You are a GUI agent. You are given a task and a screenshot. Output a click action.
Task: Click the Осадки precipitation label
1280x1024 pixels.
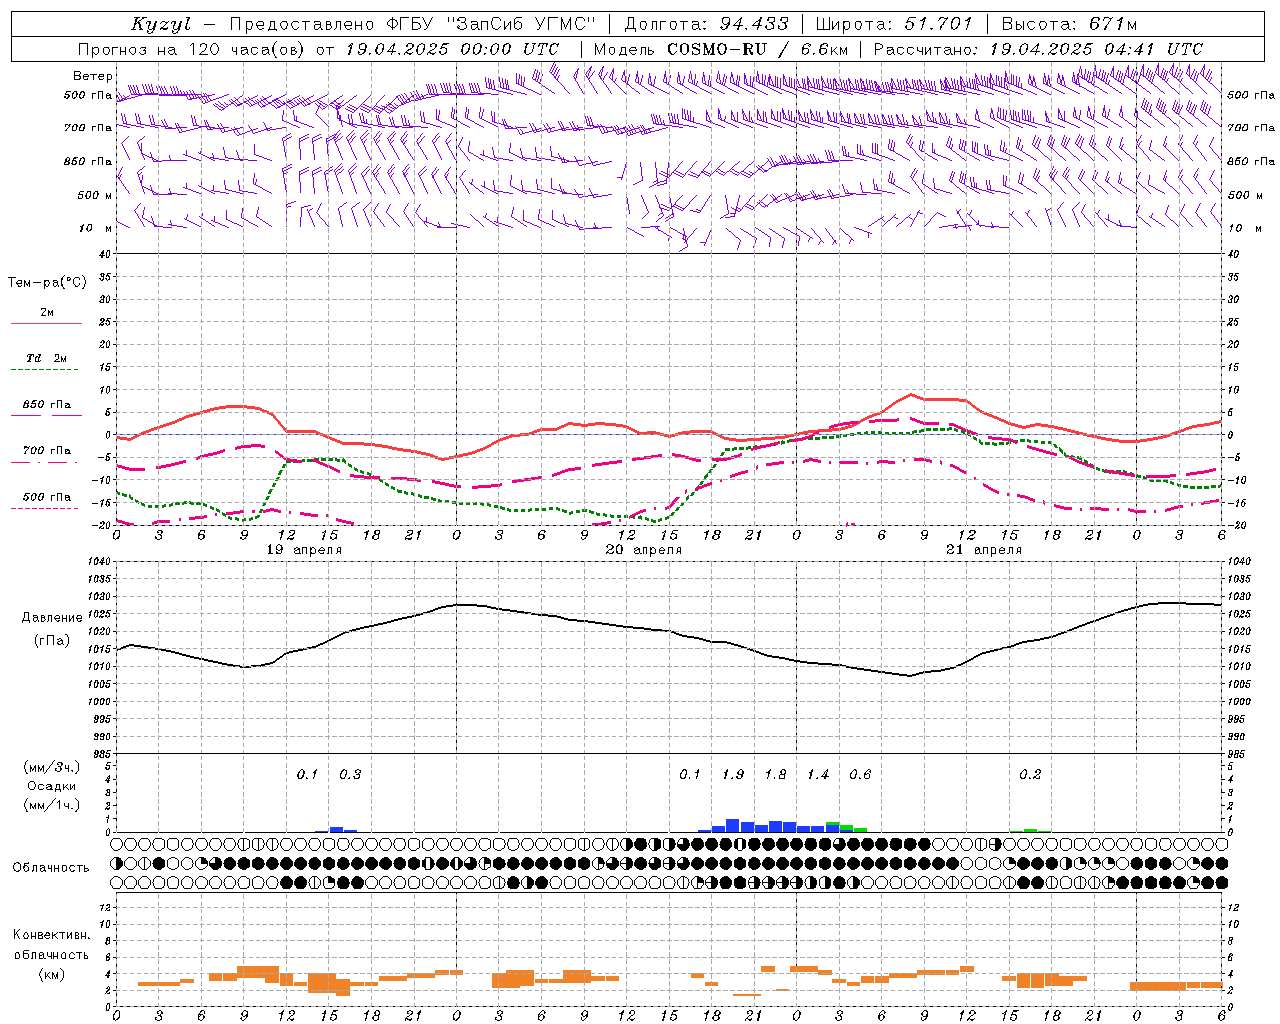coord(52,786)
